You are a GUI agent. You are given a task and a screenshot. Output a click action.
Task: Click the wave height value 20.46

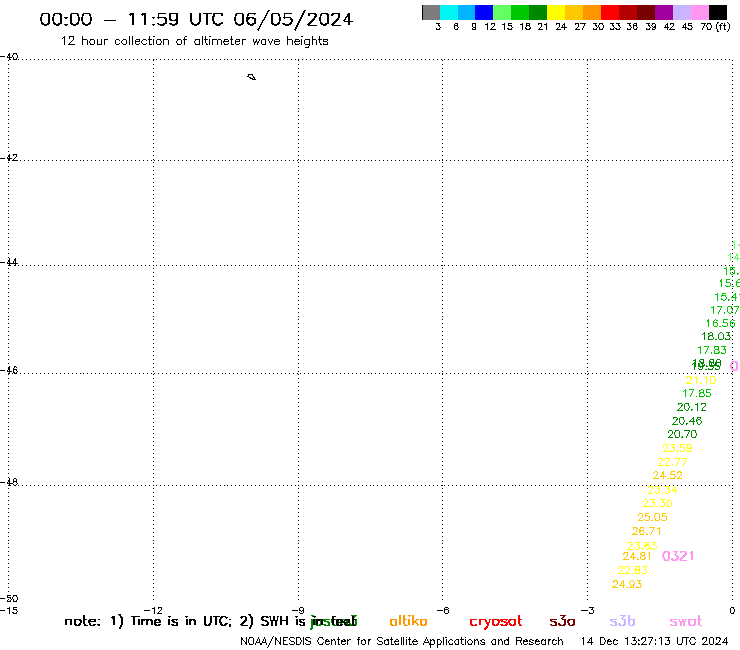[x=687, y=421]
